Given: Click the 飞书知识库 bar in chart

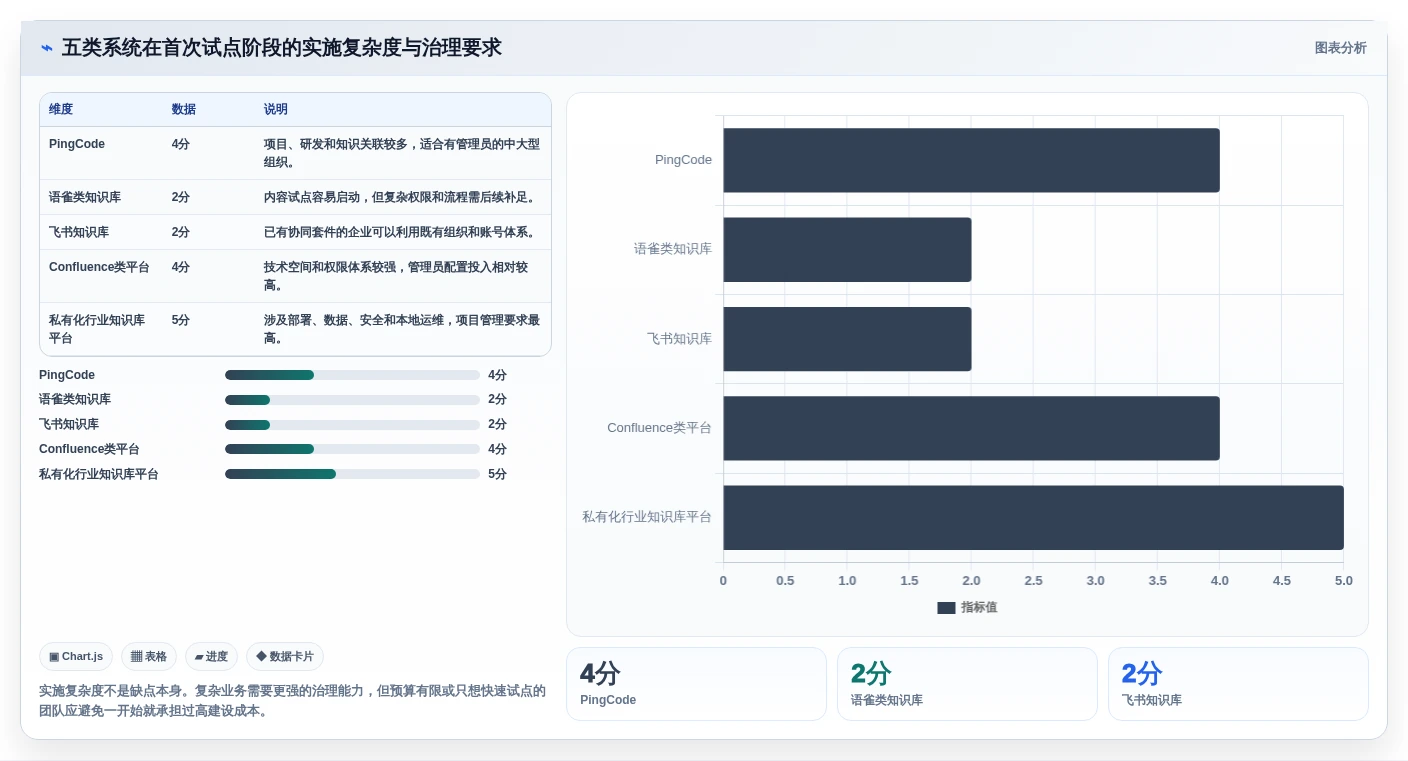Looking at the screenshot, I should (847, 339).
